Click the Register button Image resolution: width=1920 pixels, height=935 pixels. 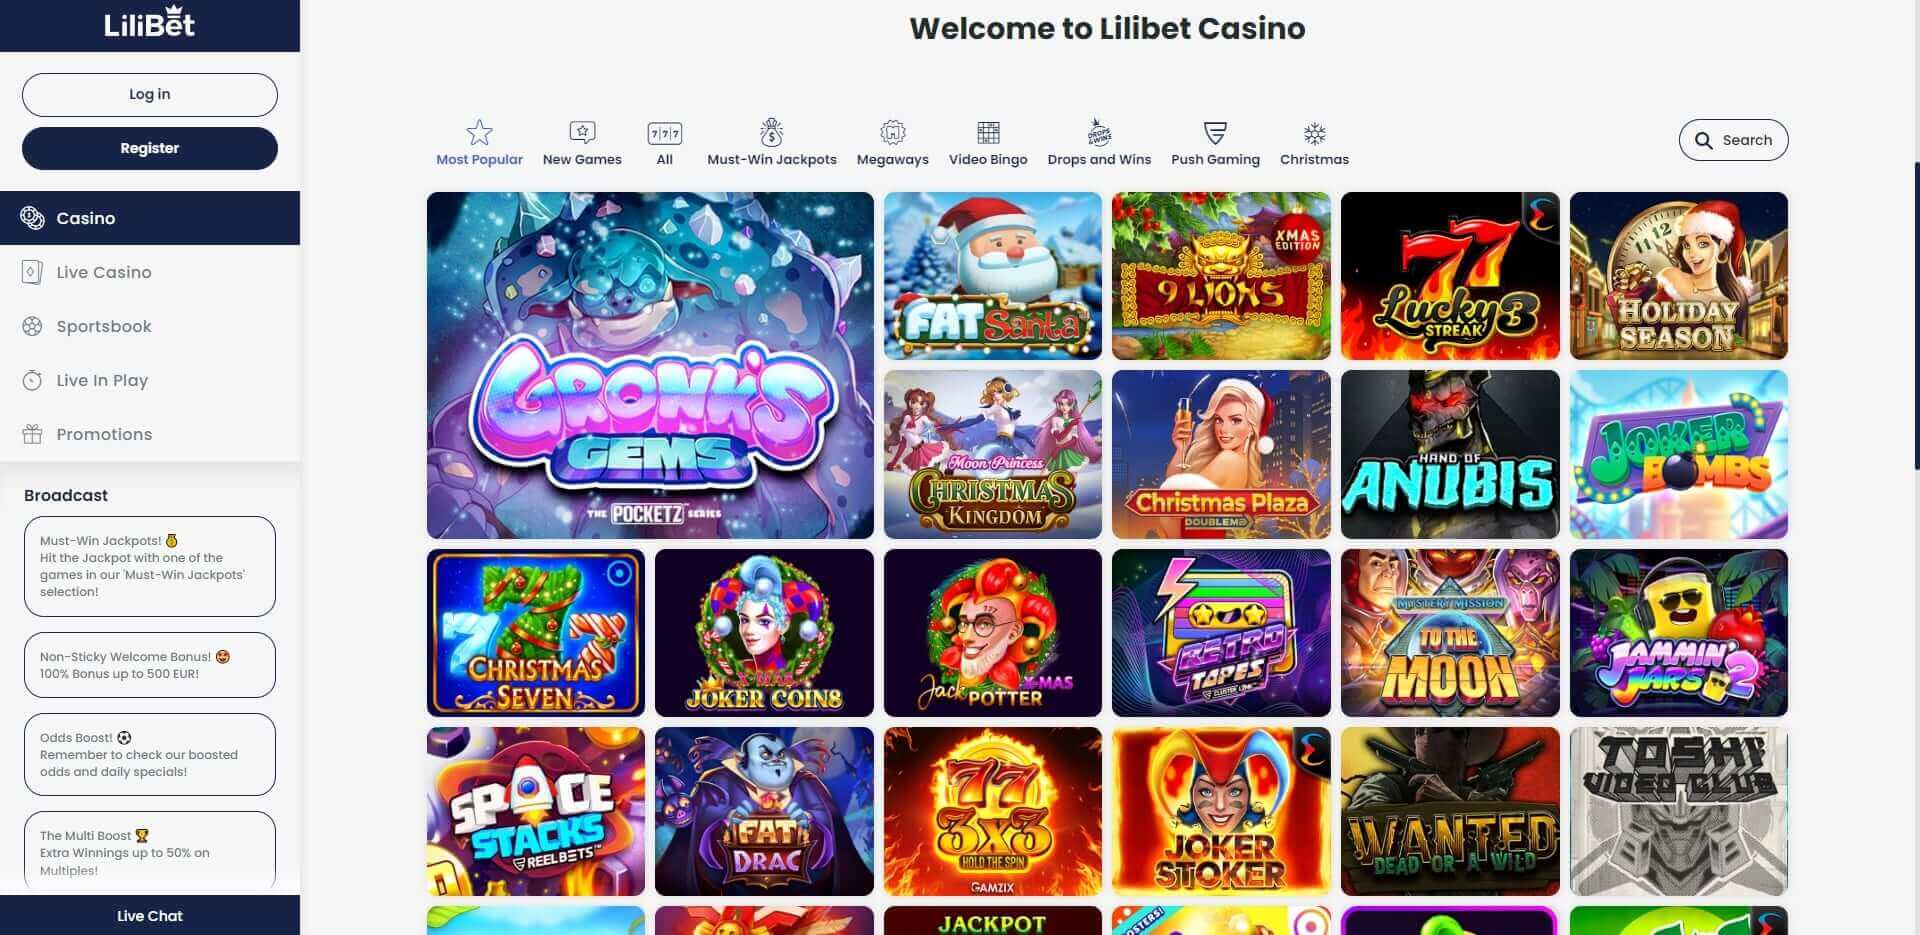(150, 148)
